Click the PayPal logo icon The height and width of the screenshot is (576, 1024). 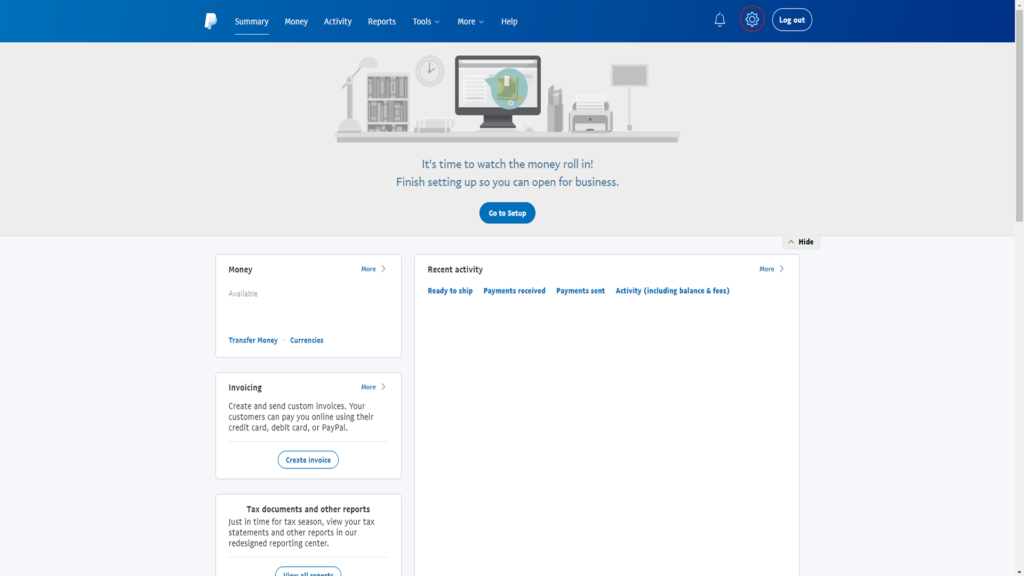coord(211,21)
